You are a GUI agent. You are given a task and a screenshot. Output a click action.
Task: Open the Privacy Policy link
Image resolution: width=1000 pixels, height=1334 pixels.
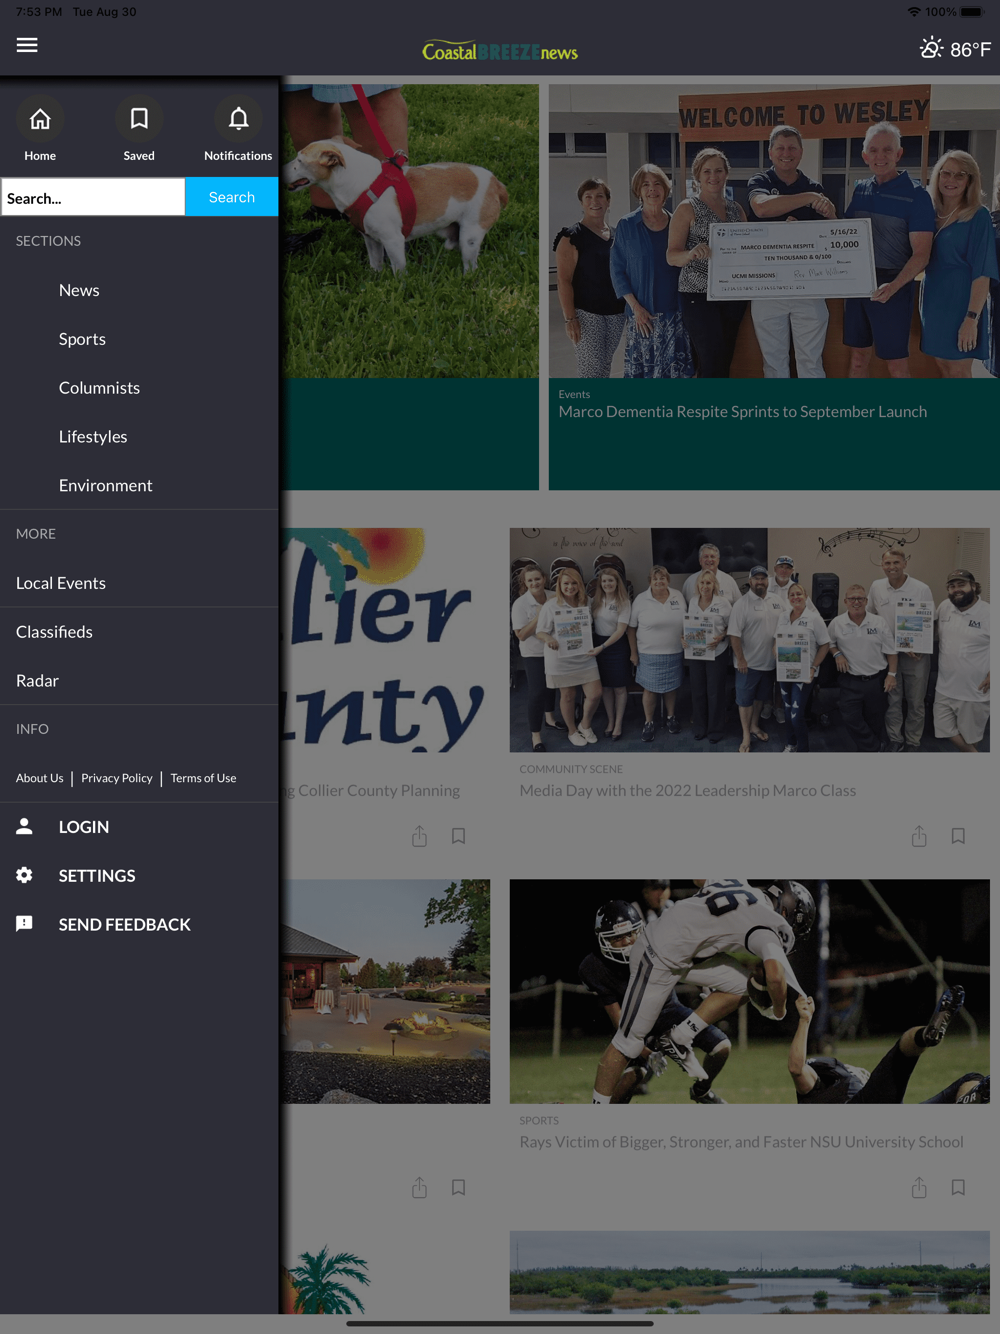click(x=117, y=778)
